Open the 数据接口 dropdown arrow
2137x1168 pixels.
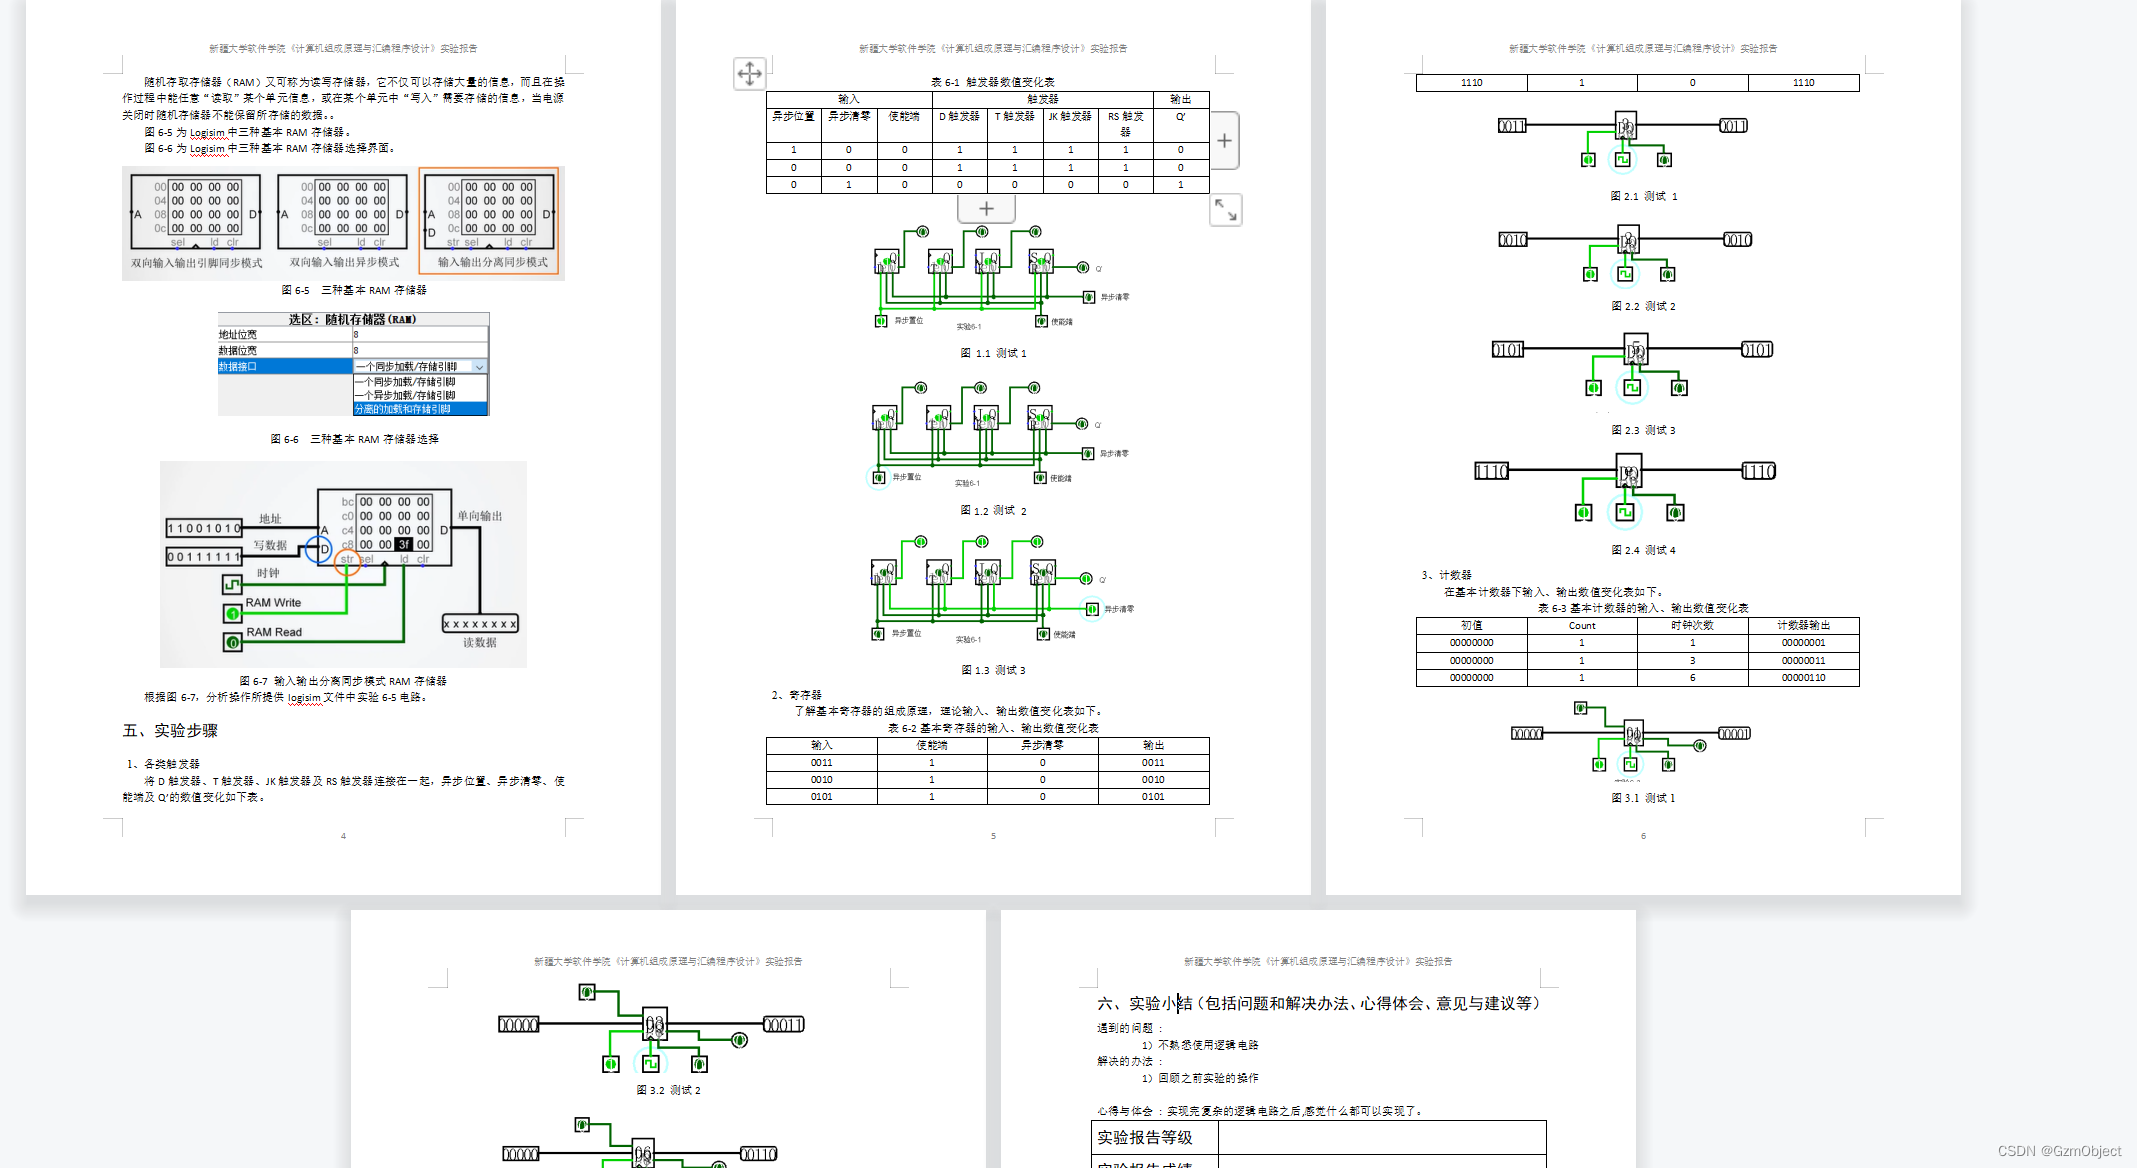pyautogui.click(x=480, y=367)
